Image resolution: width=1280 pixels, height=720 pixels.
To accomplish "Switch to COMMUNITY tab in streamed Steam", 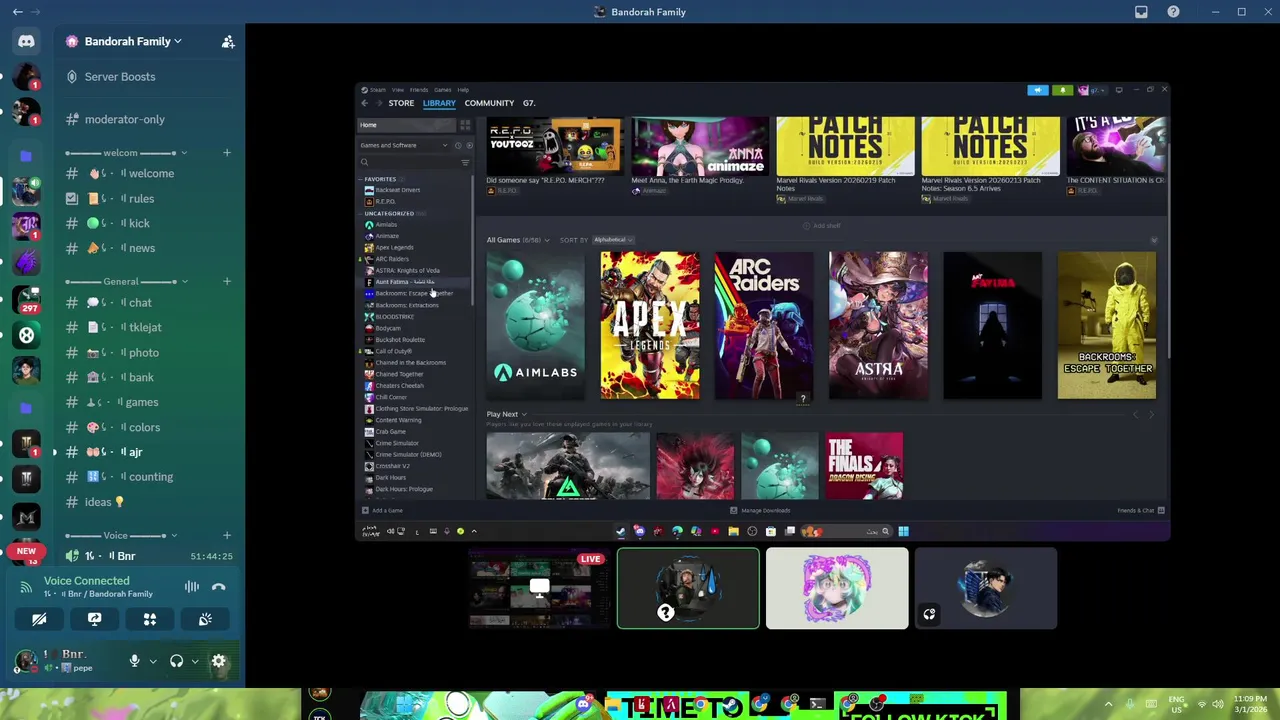I will [489, 103].
